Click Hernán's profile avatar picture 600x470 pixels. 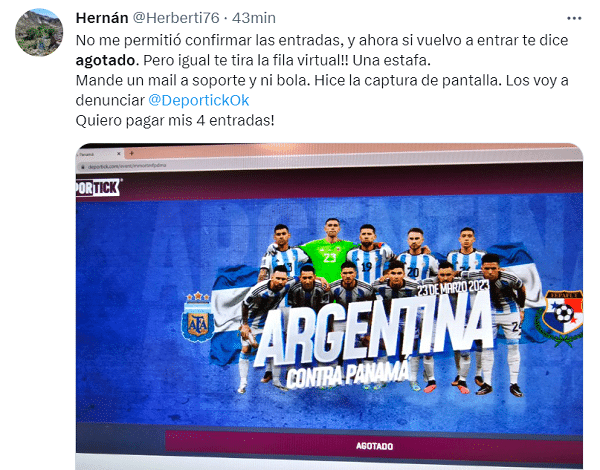point(39,33)
